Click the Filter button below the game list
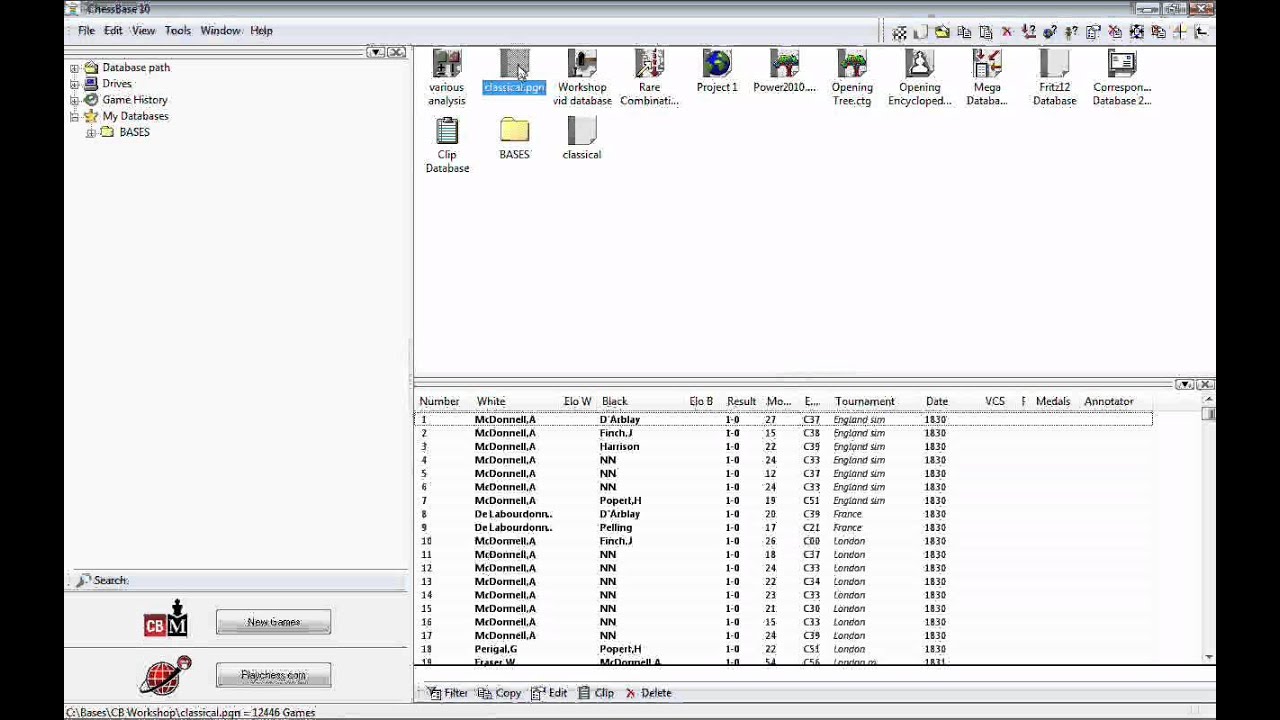The height and width of the screenshot is (720, 1280). 447,693
